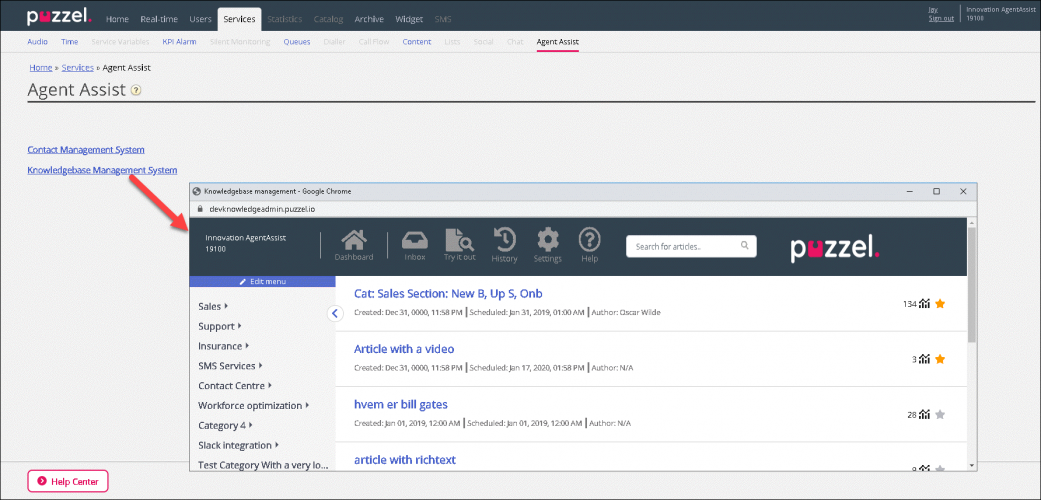
Task: View statistics icon for Cat: Sales Section article
Action: (x=924, y=304)
